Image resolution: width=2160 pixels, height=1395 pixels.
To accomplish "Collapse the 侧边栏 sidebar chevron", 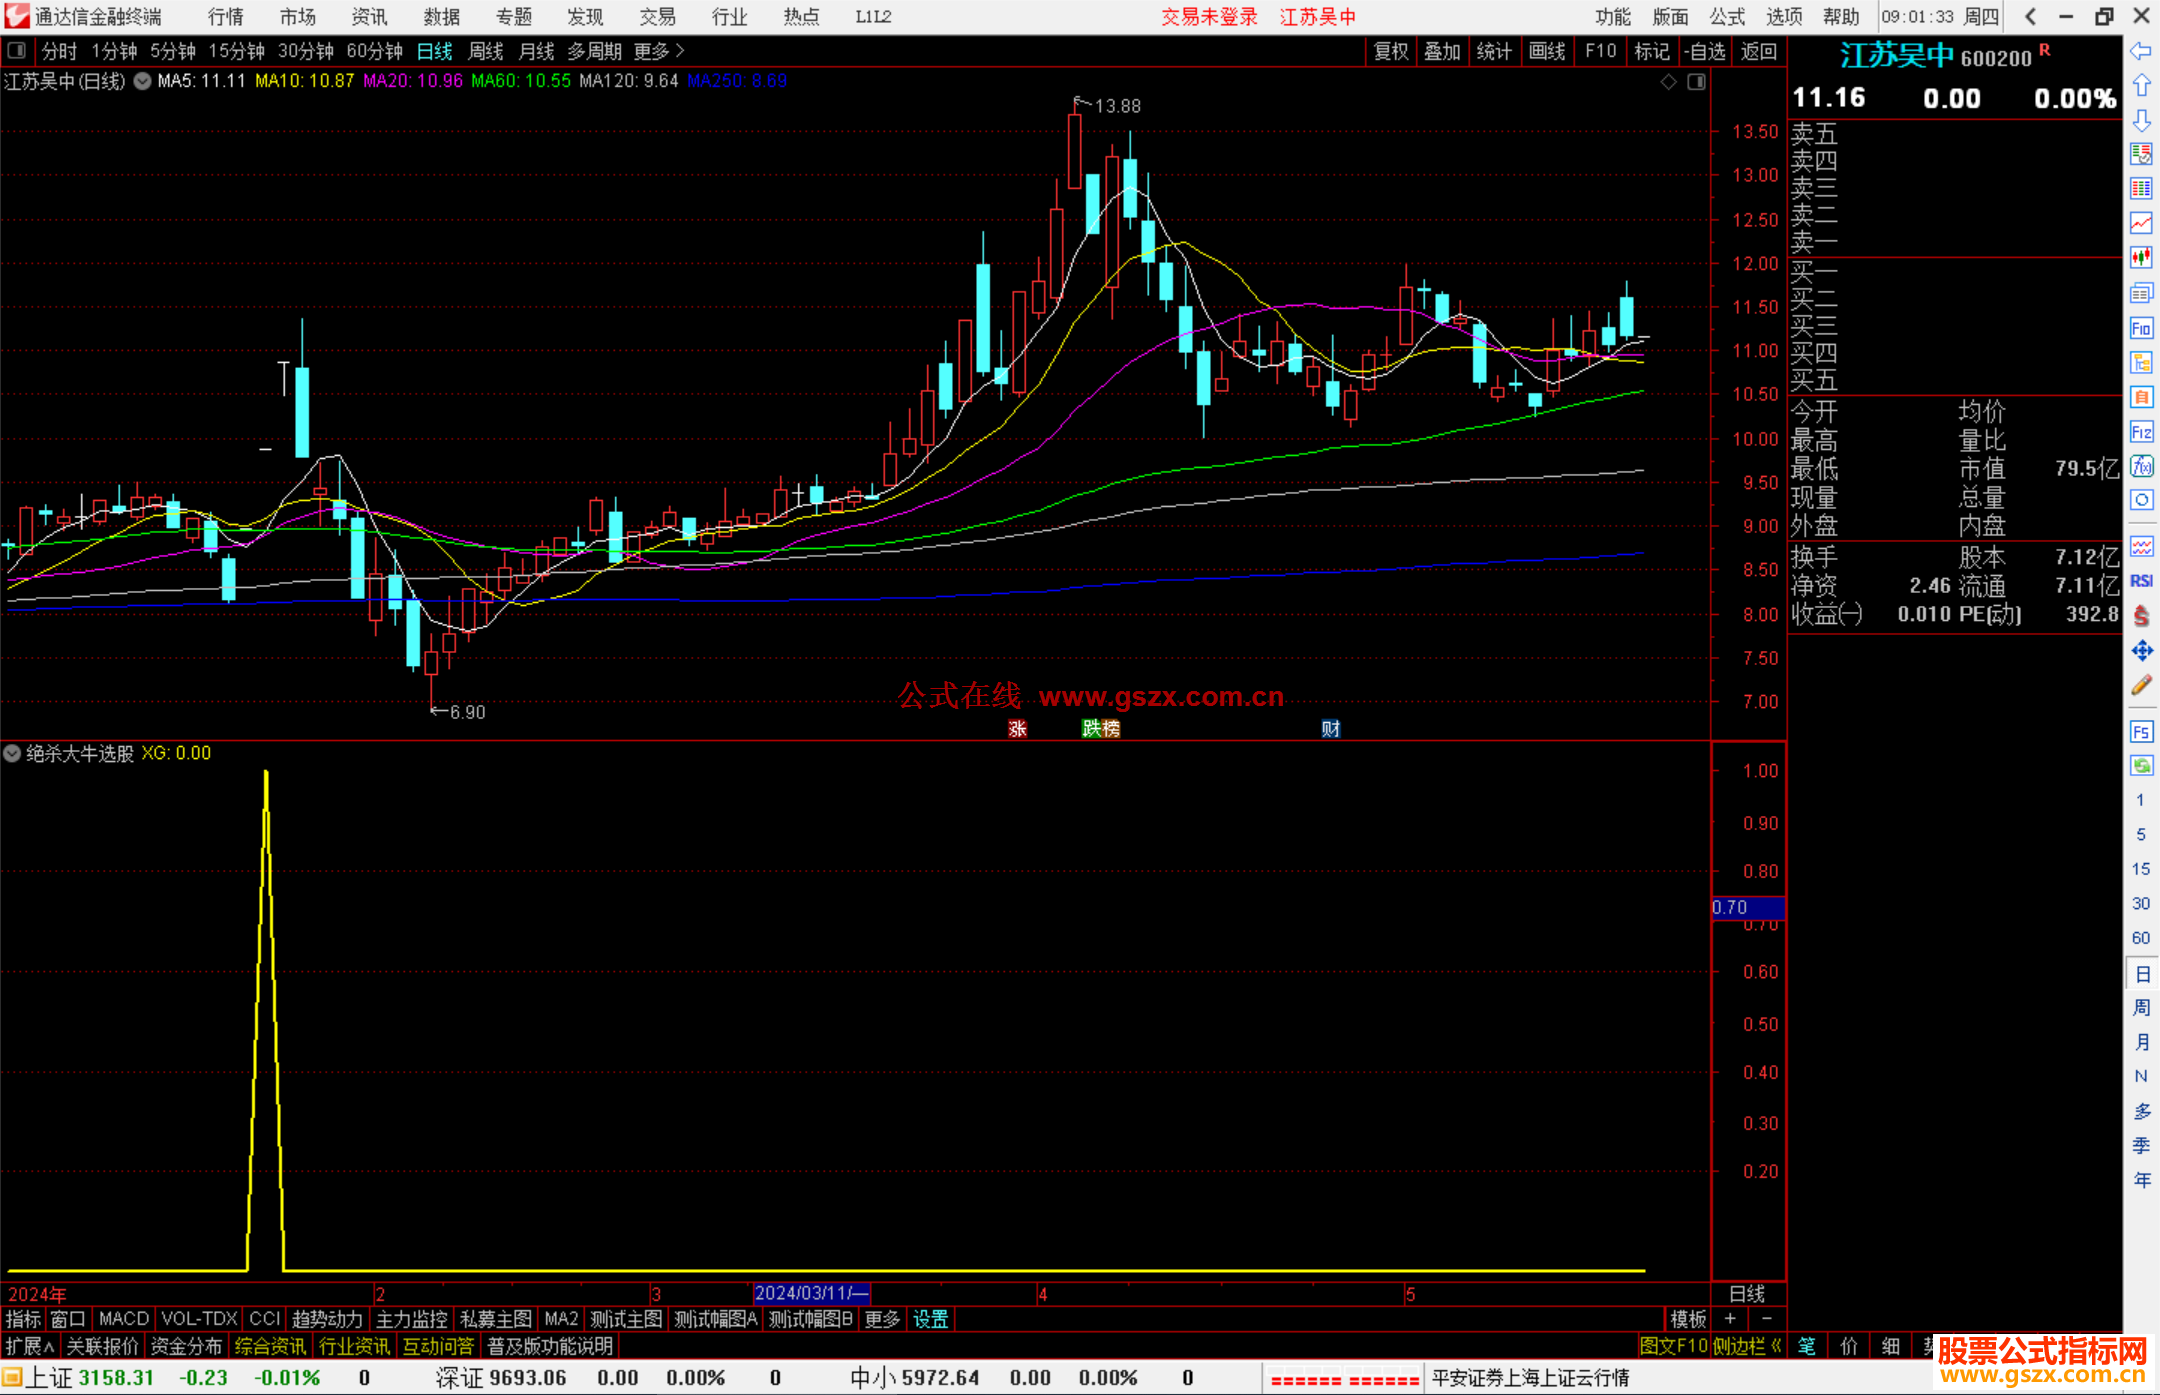I will (x=1776, y=1346).
